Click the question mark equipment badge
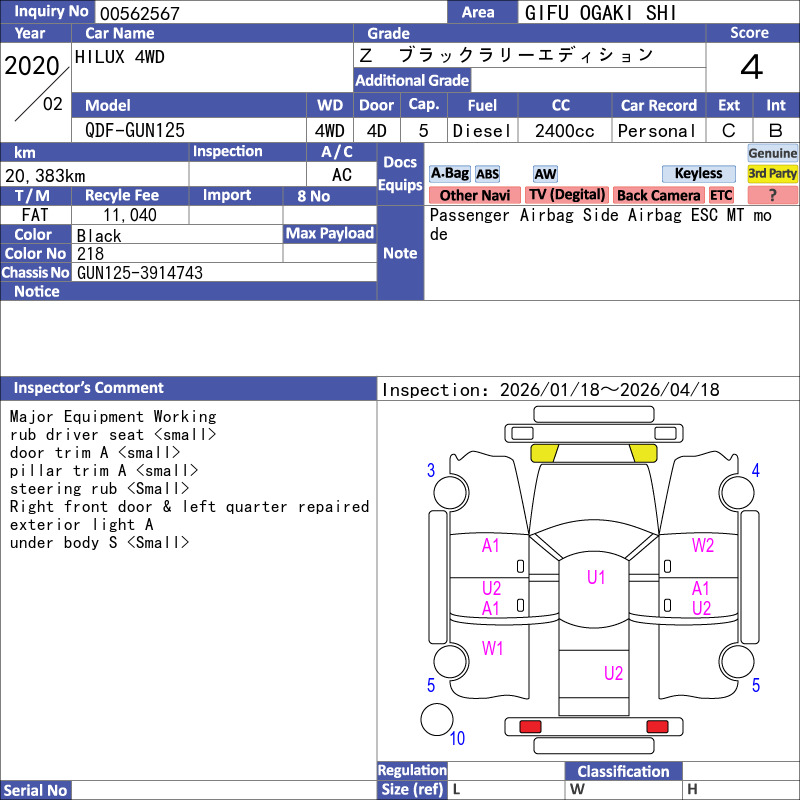 click(772, 196)
